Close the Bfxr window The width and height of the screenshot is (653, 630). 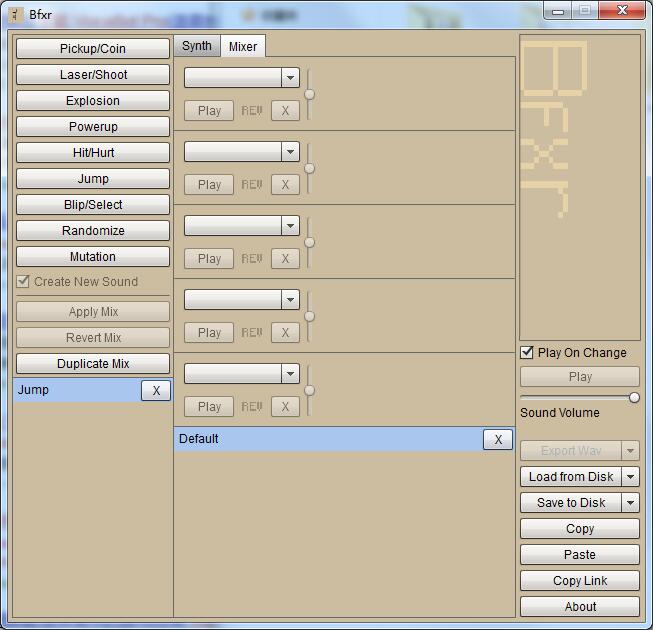click(622, 10)
